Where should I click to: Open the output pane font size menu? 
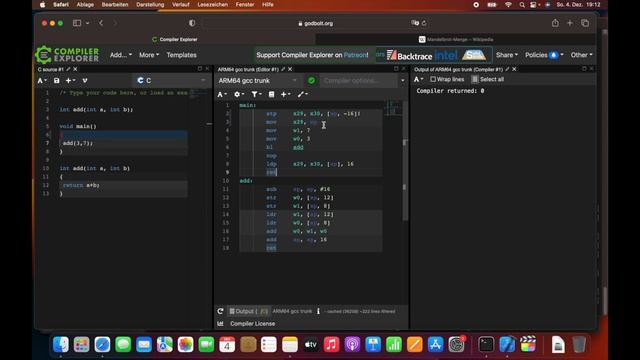[419, 79]
